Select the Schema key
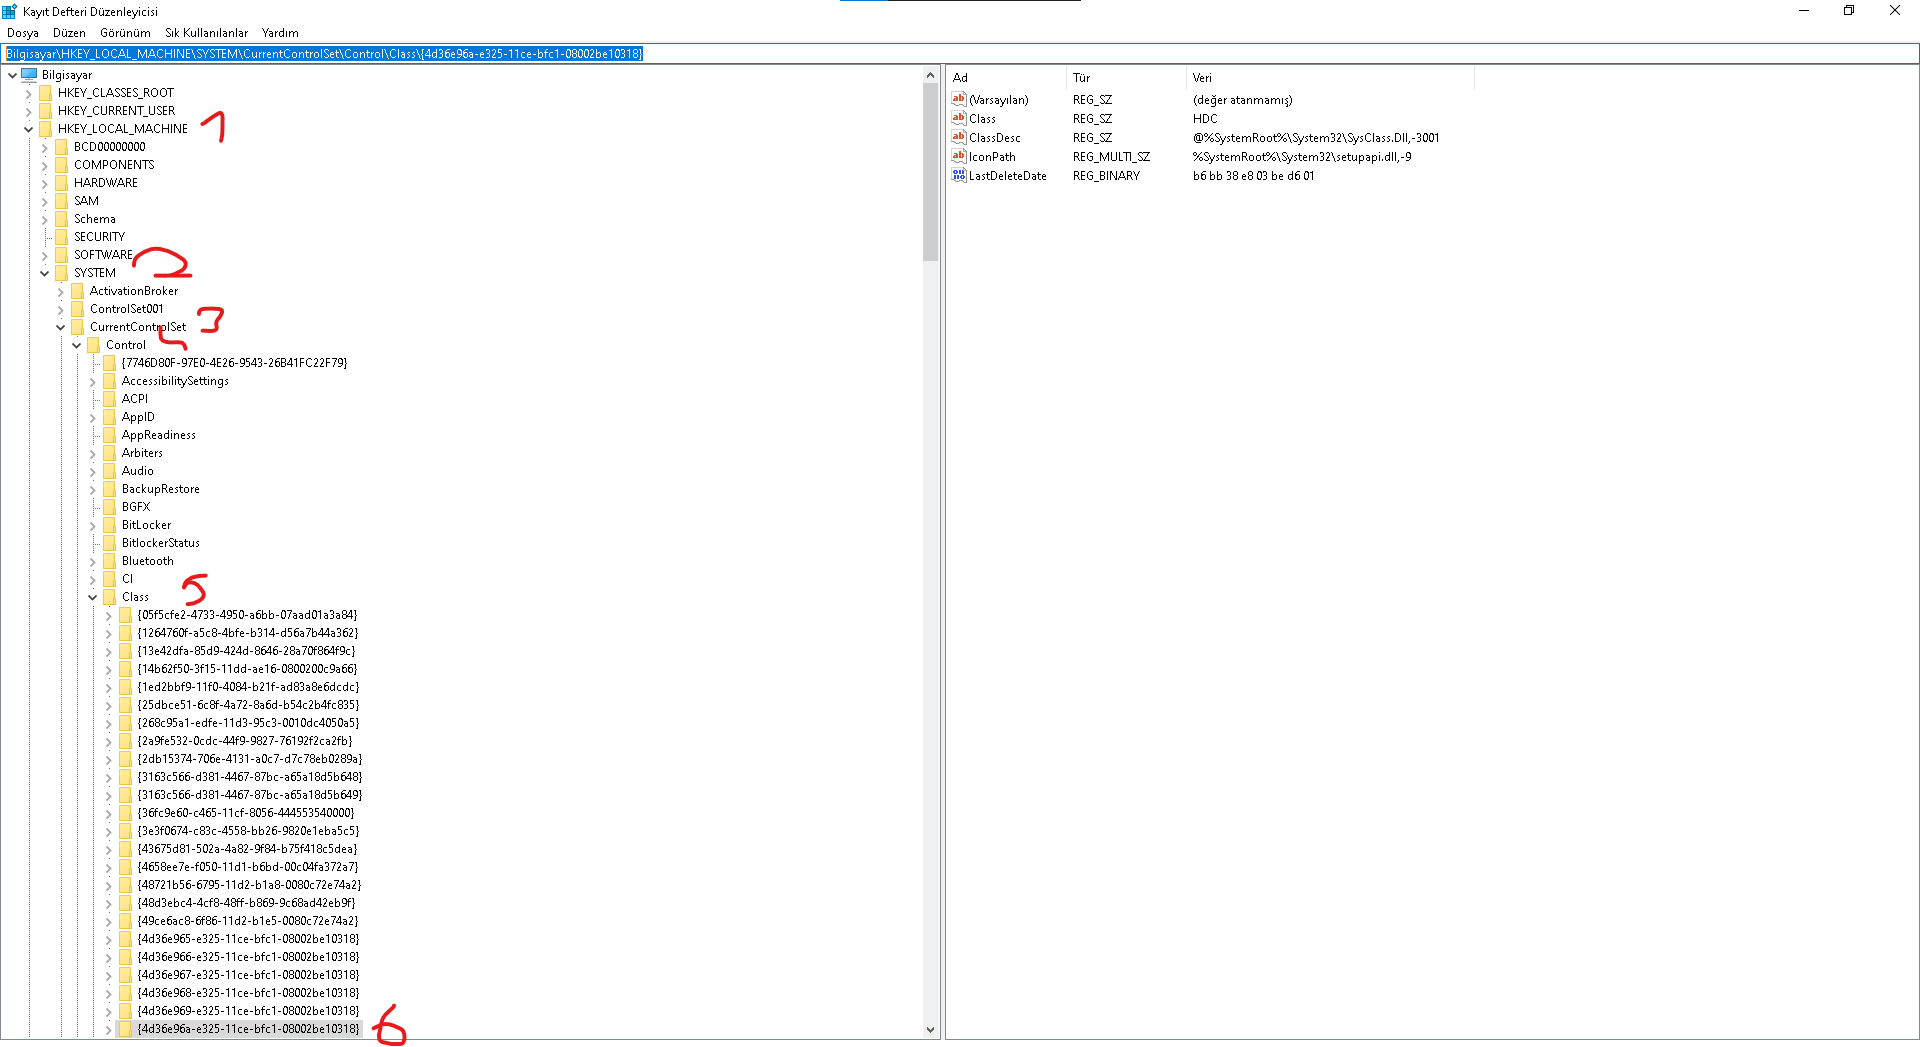This screenshot has height=1047, width=1920. (x=95, y=219)
